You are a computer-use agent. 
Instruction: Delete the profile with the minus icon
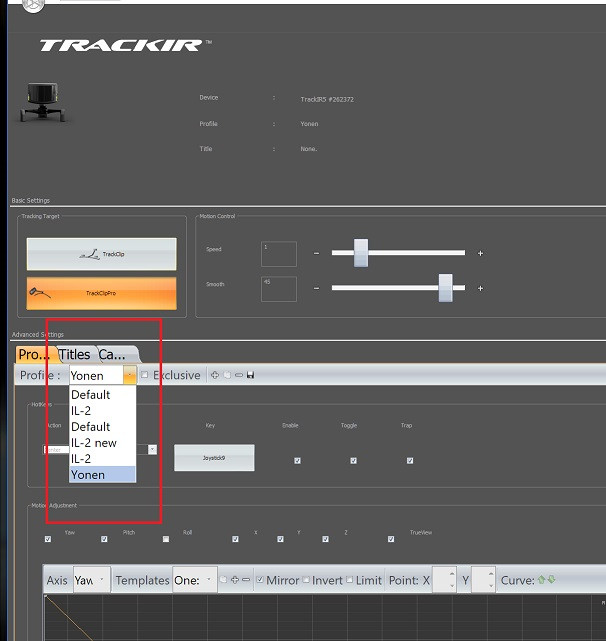239,375
